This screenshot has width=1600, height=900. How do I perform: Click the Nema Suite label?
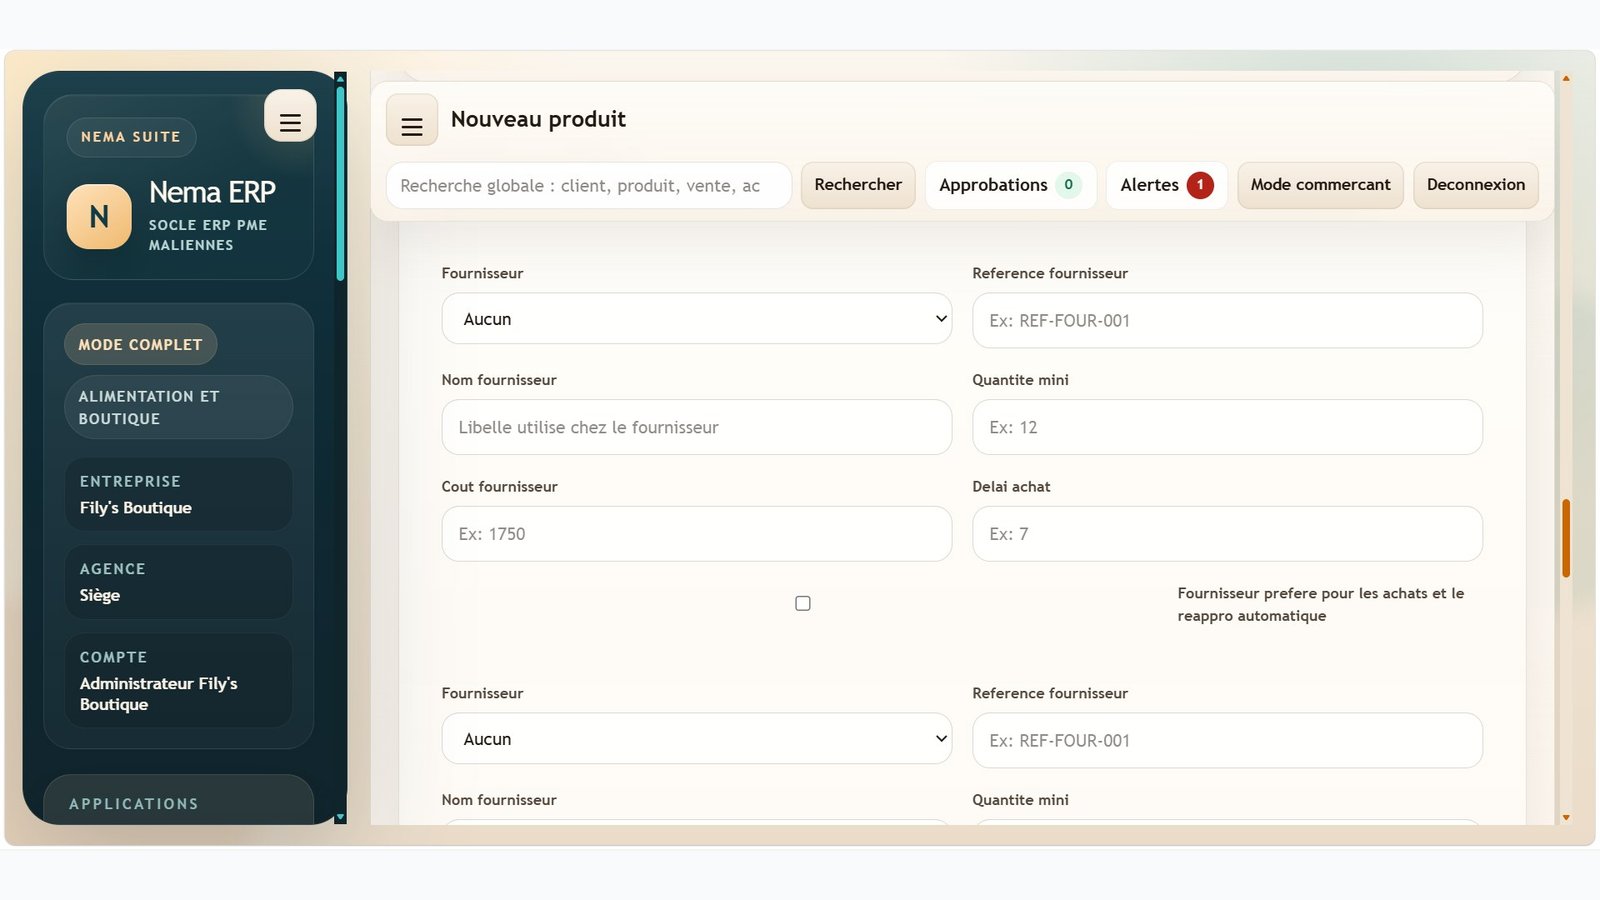coord(131,137)
